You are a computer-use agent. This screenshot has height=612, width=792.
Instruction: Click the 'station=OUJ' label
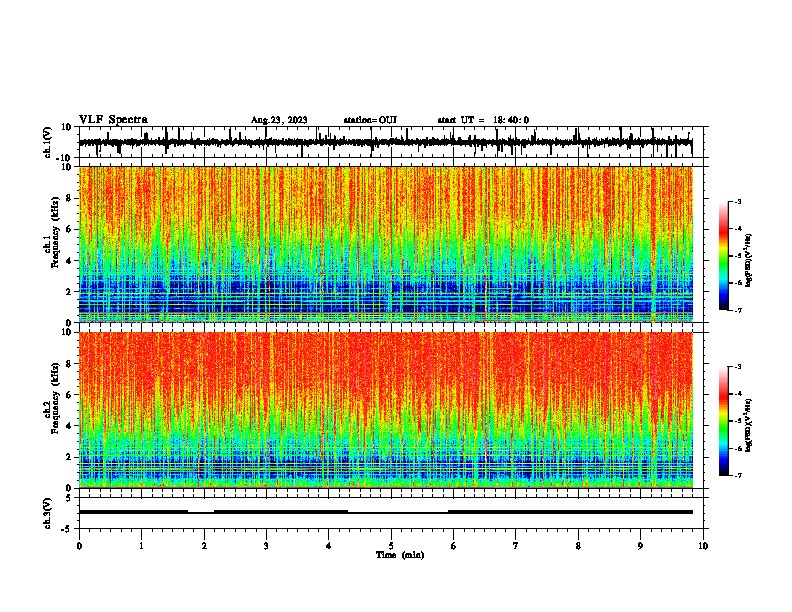(x=370, y=120)
